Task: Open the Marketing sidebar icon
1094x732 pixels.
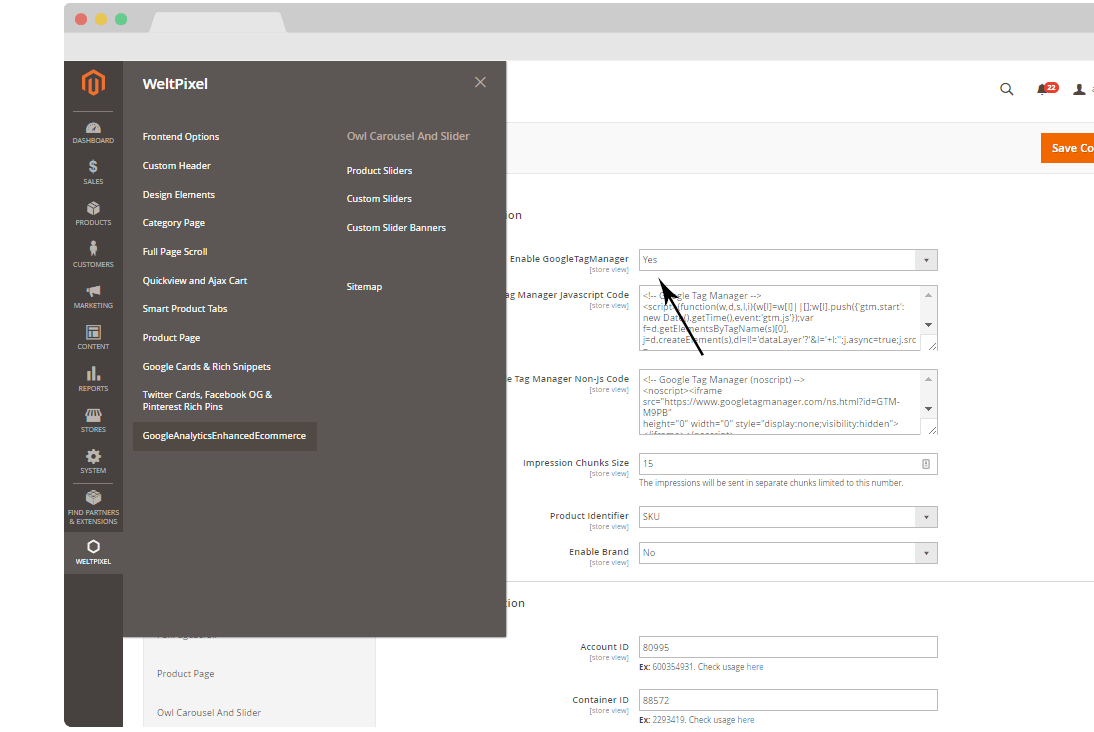Action: click(93, 293)
